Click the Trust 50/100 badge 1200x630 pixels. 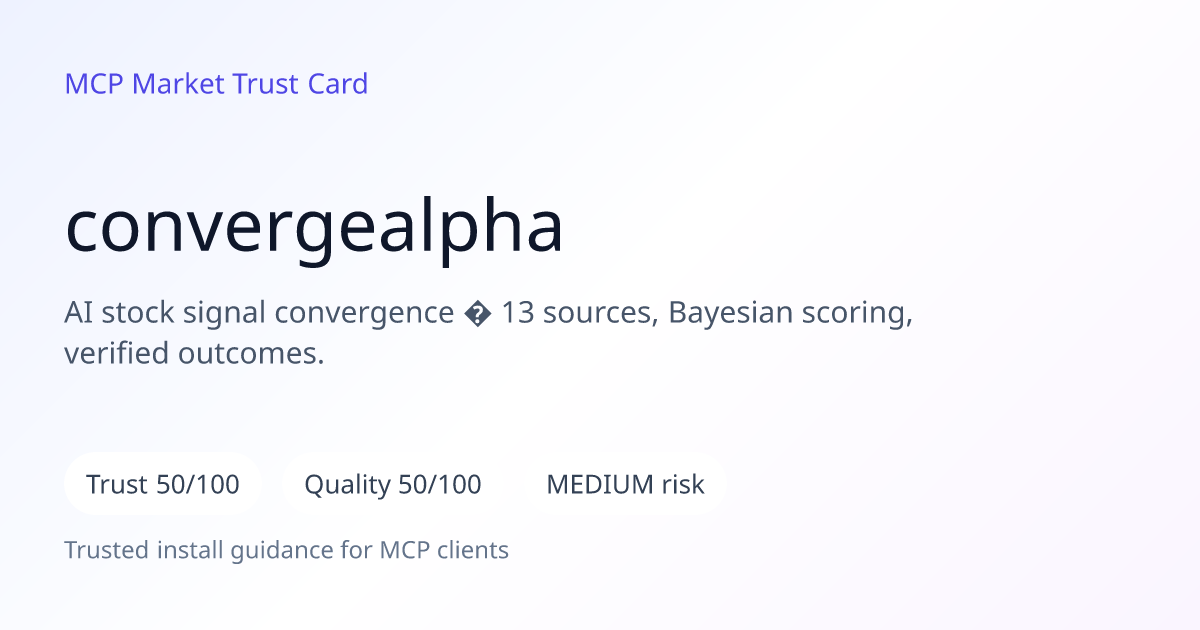tap(163, 485)
